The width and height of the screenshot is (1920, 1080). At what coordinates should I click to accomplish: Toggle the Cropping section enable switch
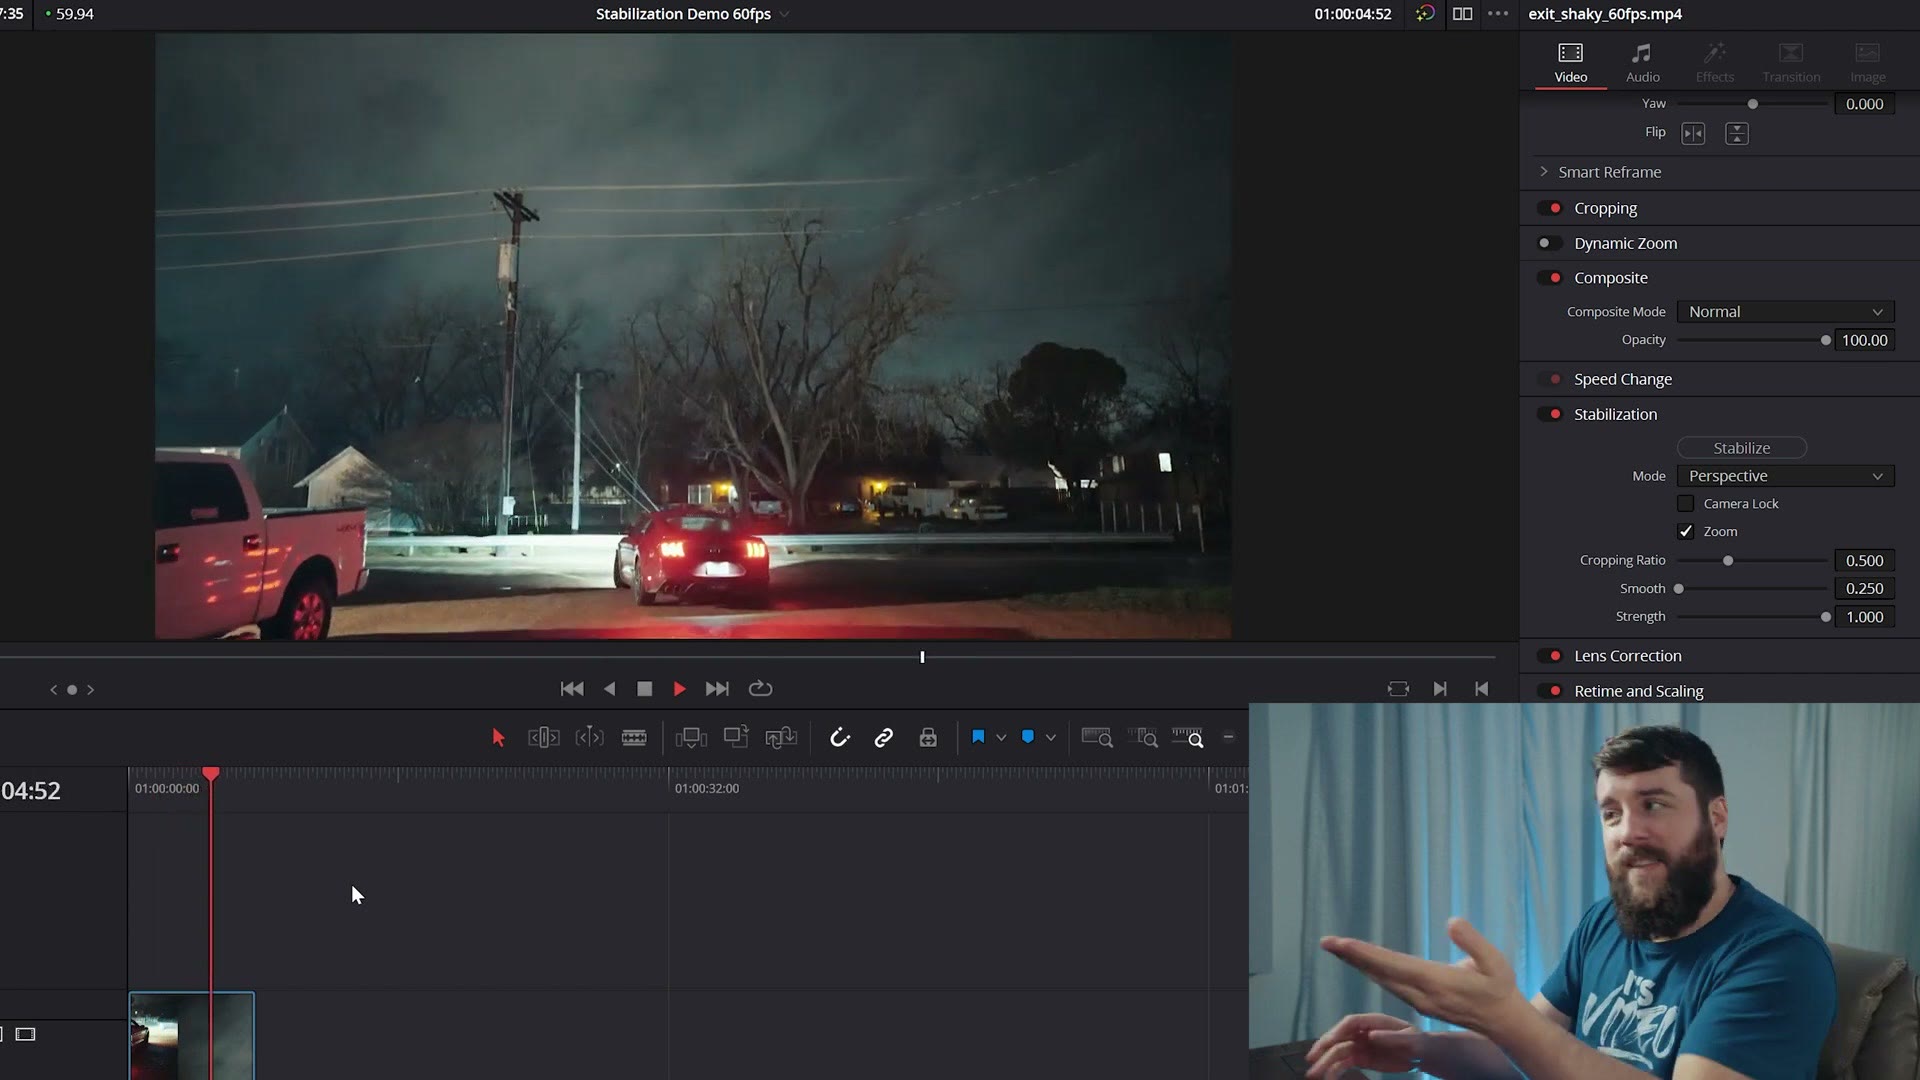click(x=1550, y=208)
